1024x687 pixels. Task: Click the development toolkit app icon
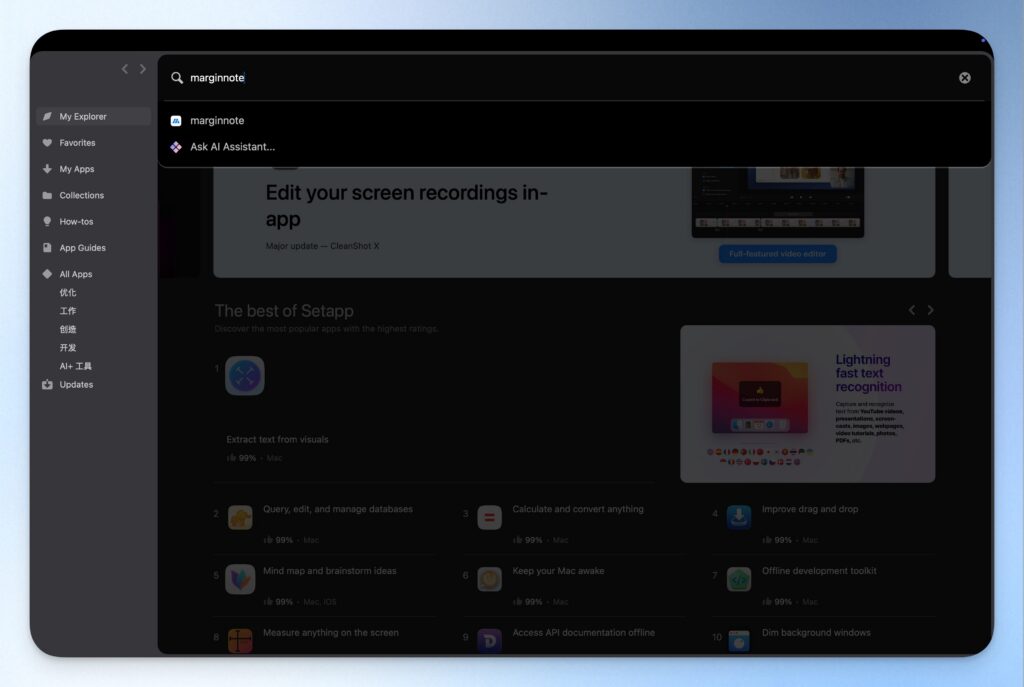tap(739, 579)
